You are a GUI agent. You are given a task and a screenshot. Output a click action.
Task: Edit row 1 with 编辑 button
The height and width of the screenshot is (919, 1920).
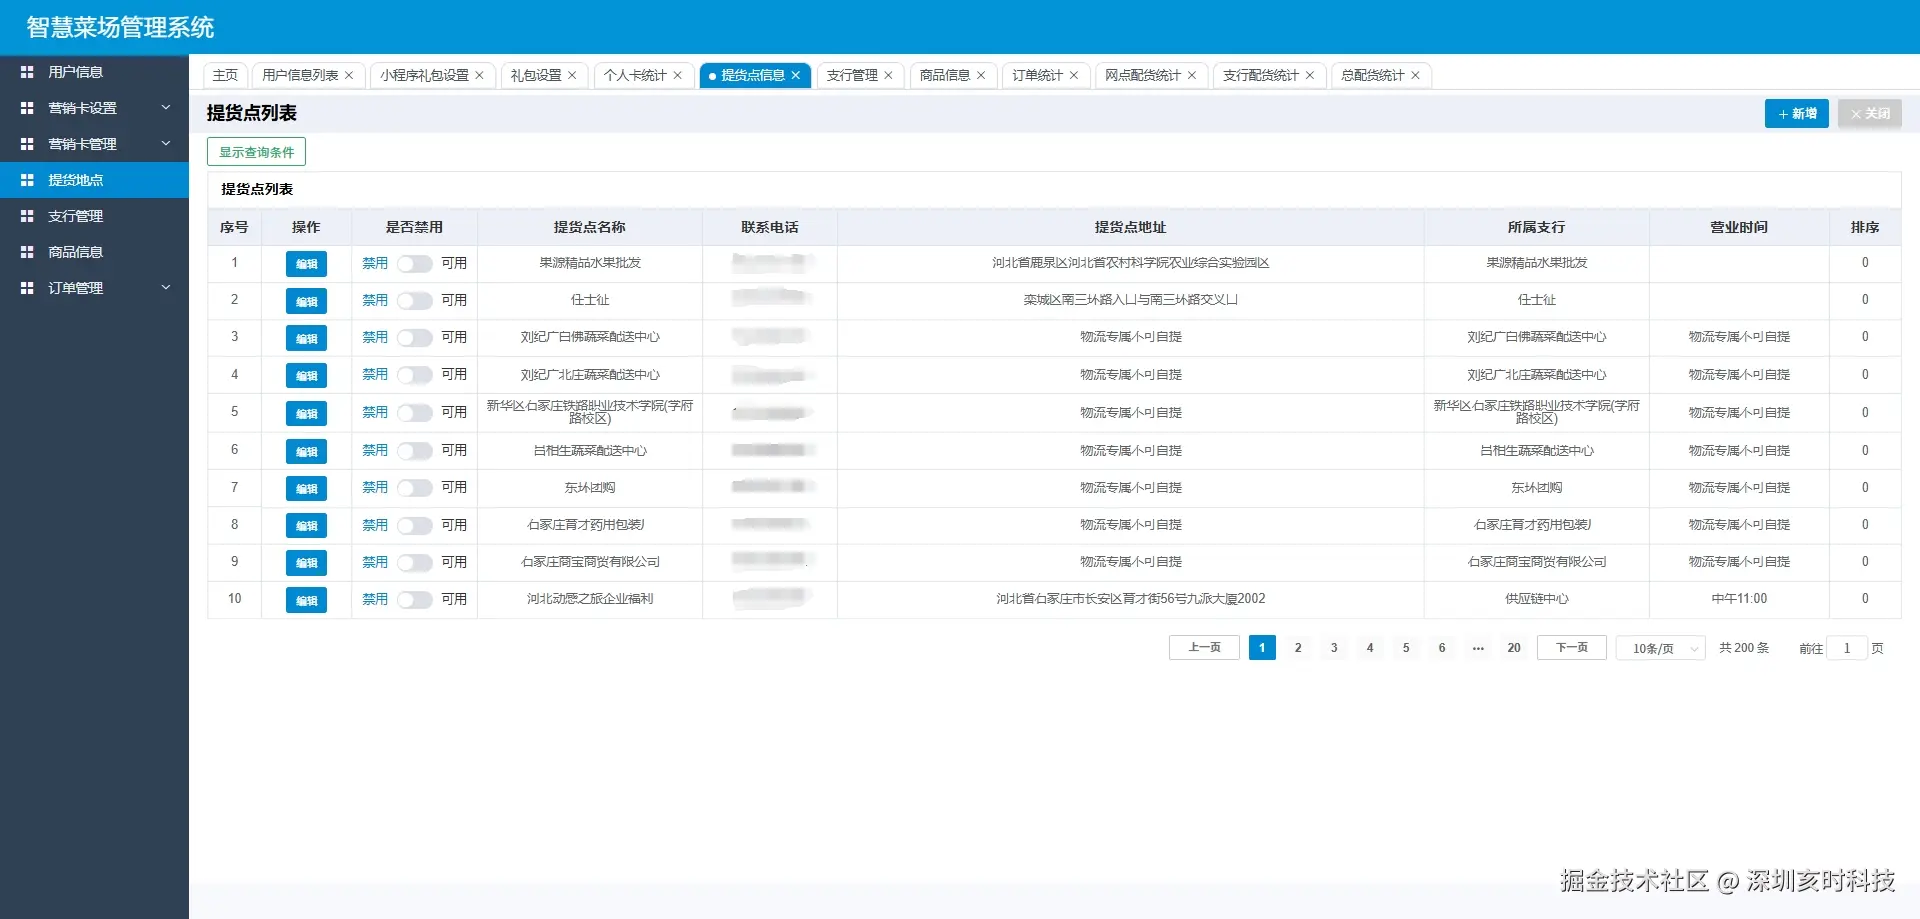coord(306,264)
